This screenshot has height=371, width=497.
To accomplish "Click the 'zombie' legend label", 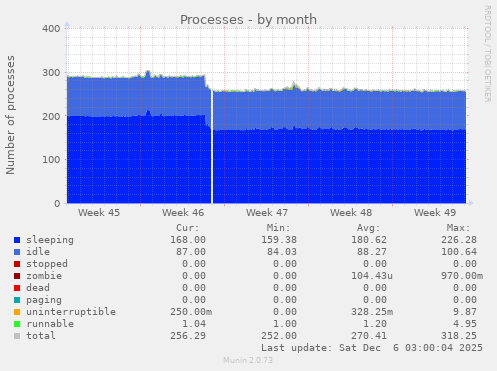I will click(x=44, y=276).
